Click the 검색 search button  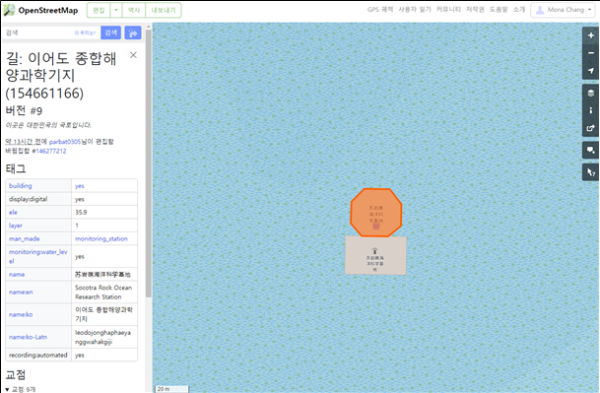tap(111, 33)
